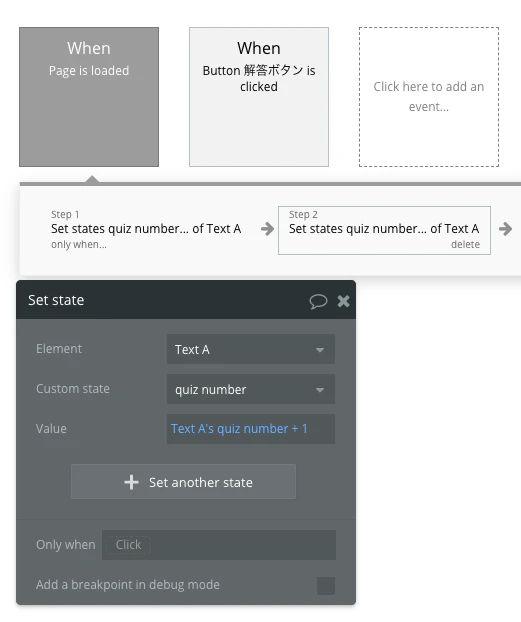Open Step 1 Set states action

click(146, 228)
